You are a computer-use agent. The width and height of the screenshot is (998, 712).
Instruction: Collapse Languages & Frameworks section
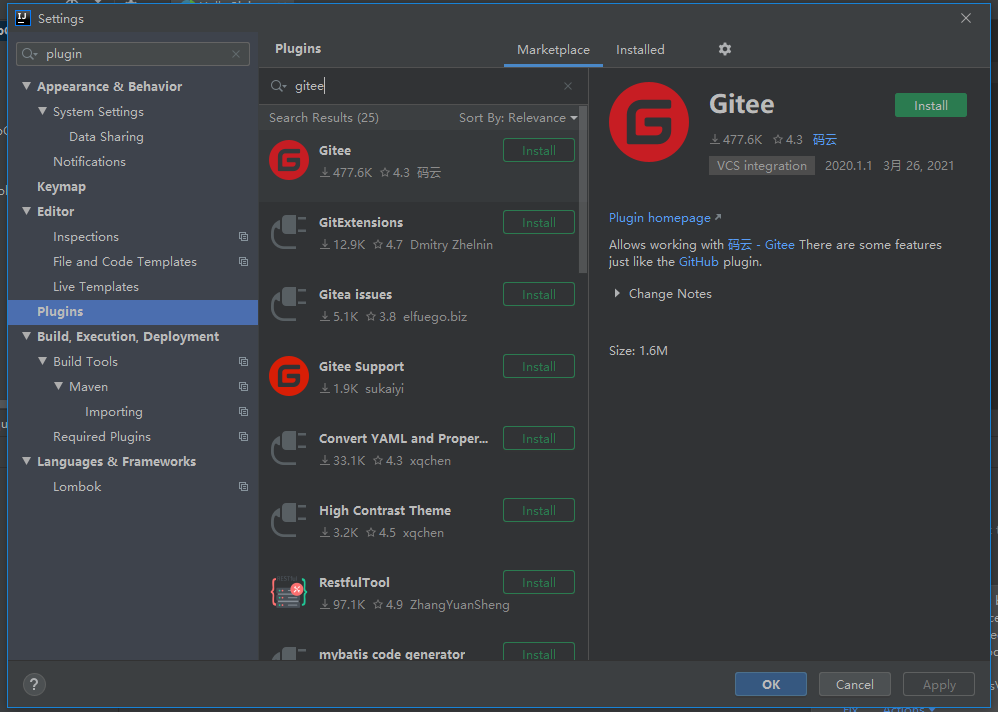[26, 461]
